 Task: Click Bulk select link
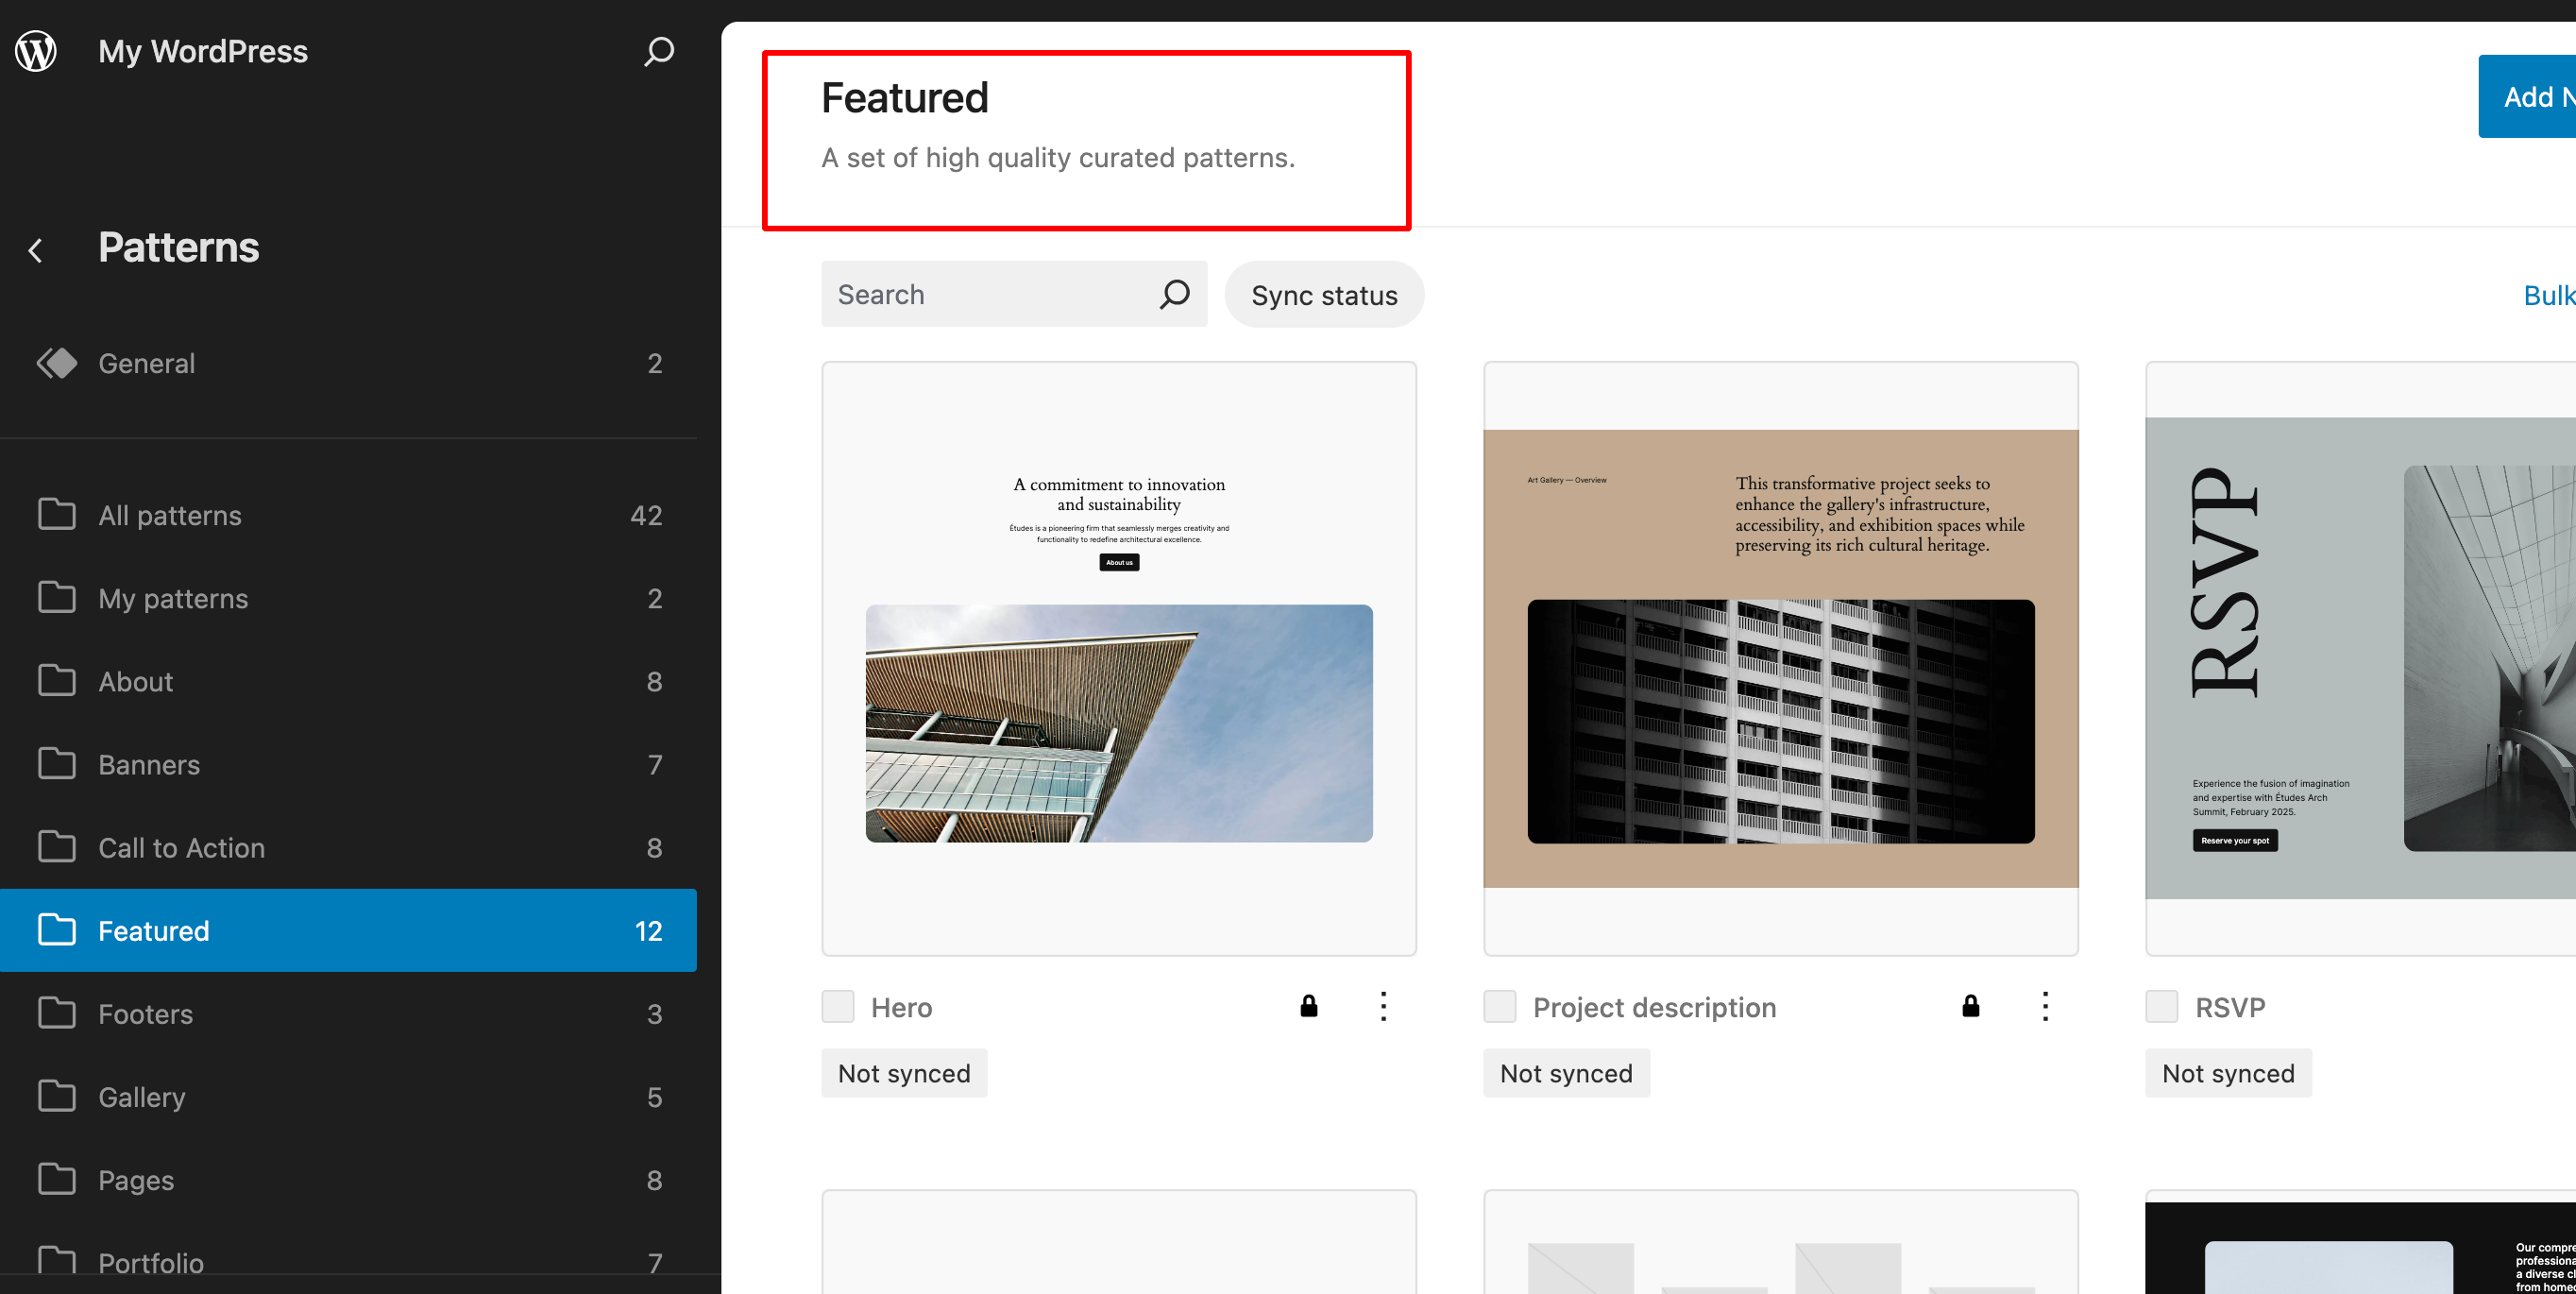coord(2551,294)
